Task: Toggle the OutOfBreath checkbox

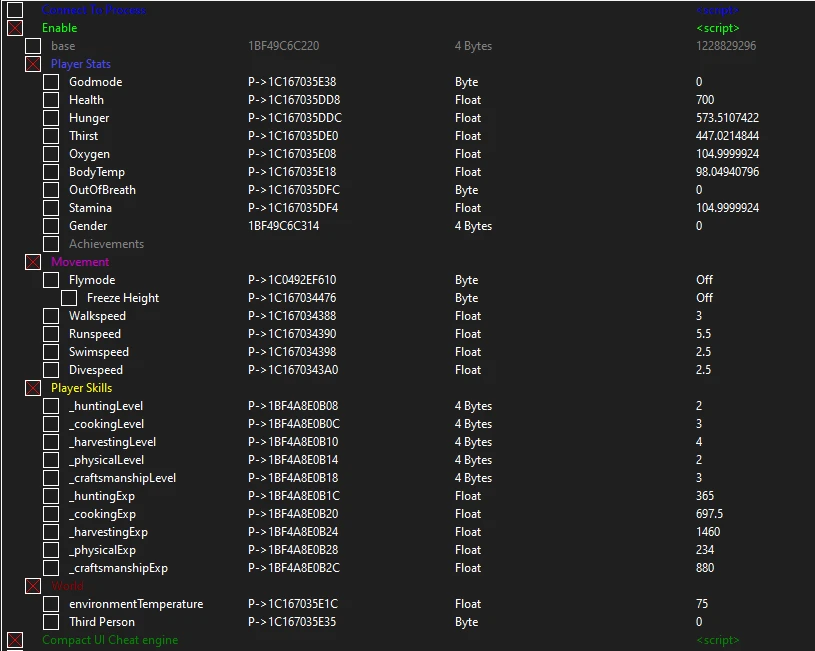Action: [x=51, y=190]
